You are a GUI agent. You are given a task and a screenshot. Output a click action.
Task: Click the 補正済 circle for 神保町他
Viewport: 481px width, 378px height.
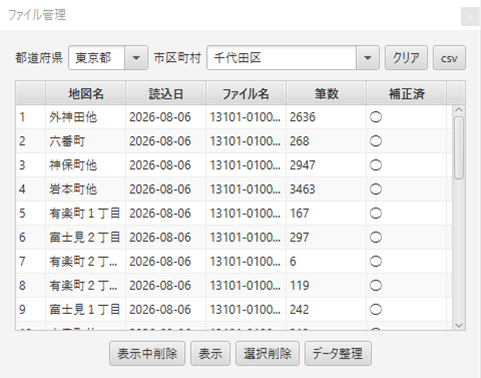coord(376,165)
